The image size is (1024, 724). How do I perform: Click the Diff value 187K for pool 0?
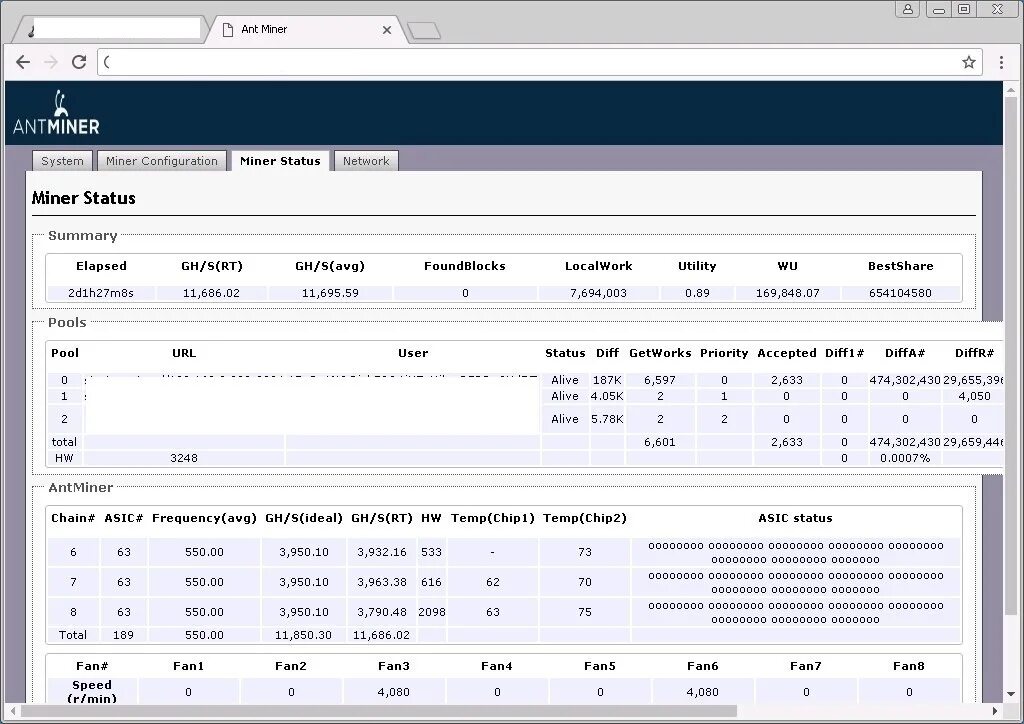607,380
